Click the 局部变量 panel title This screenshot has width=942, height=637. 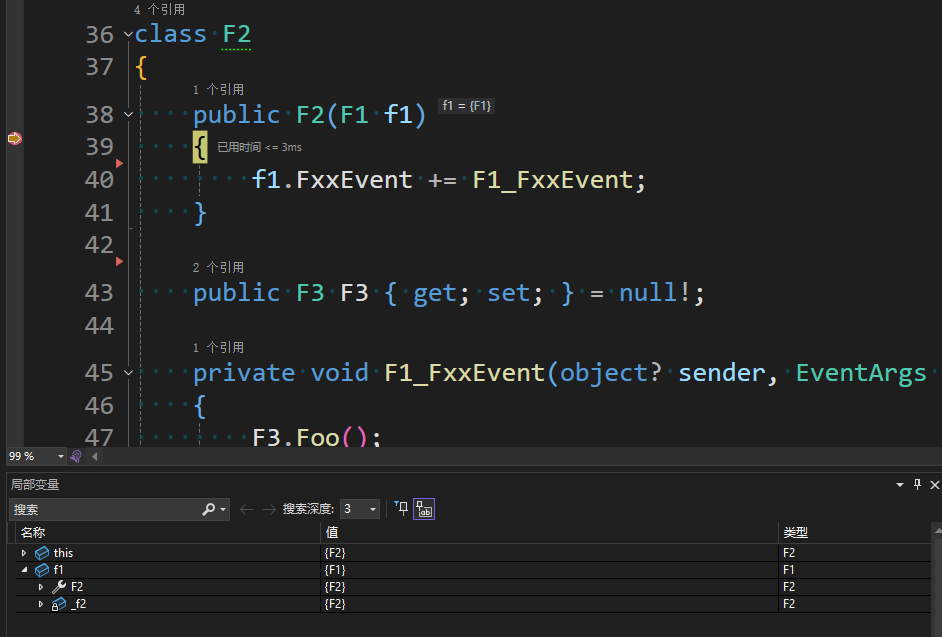[35, 484]
